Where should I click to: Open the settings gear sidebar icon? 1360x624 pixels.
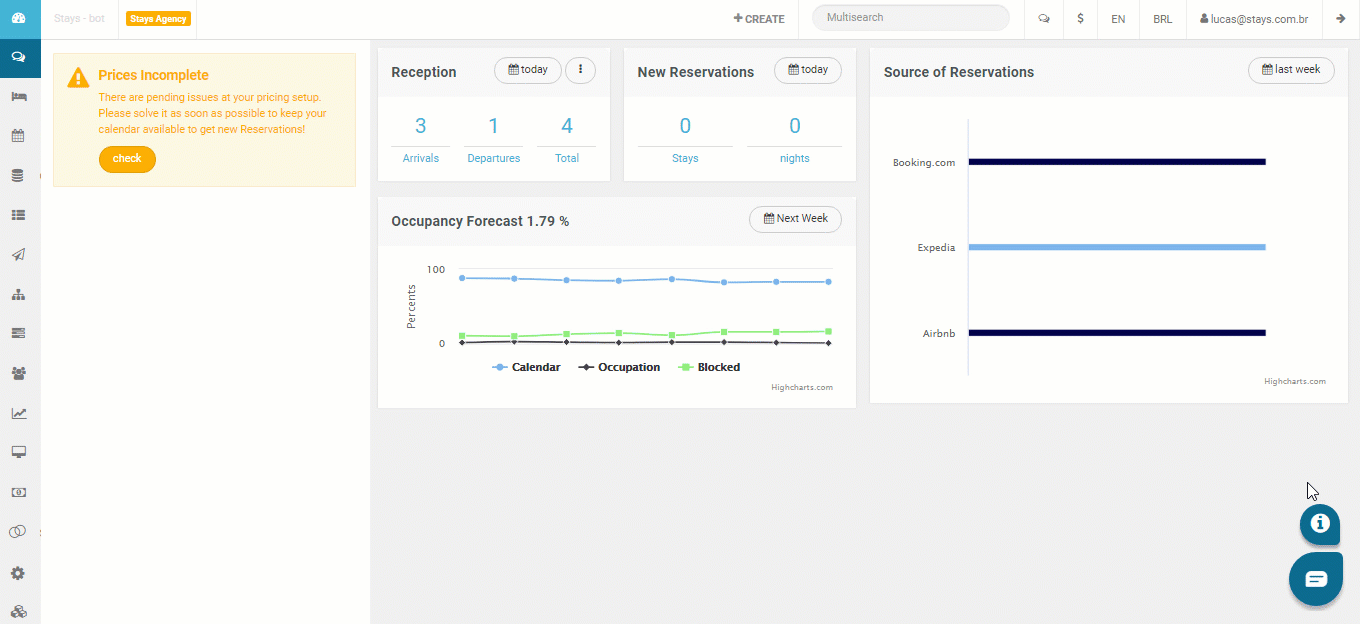(18, 573)
